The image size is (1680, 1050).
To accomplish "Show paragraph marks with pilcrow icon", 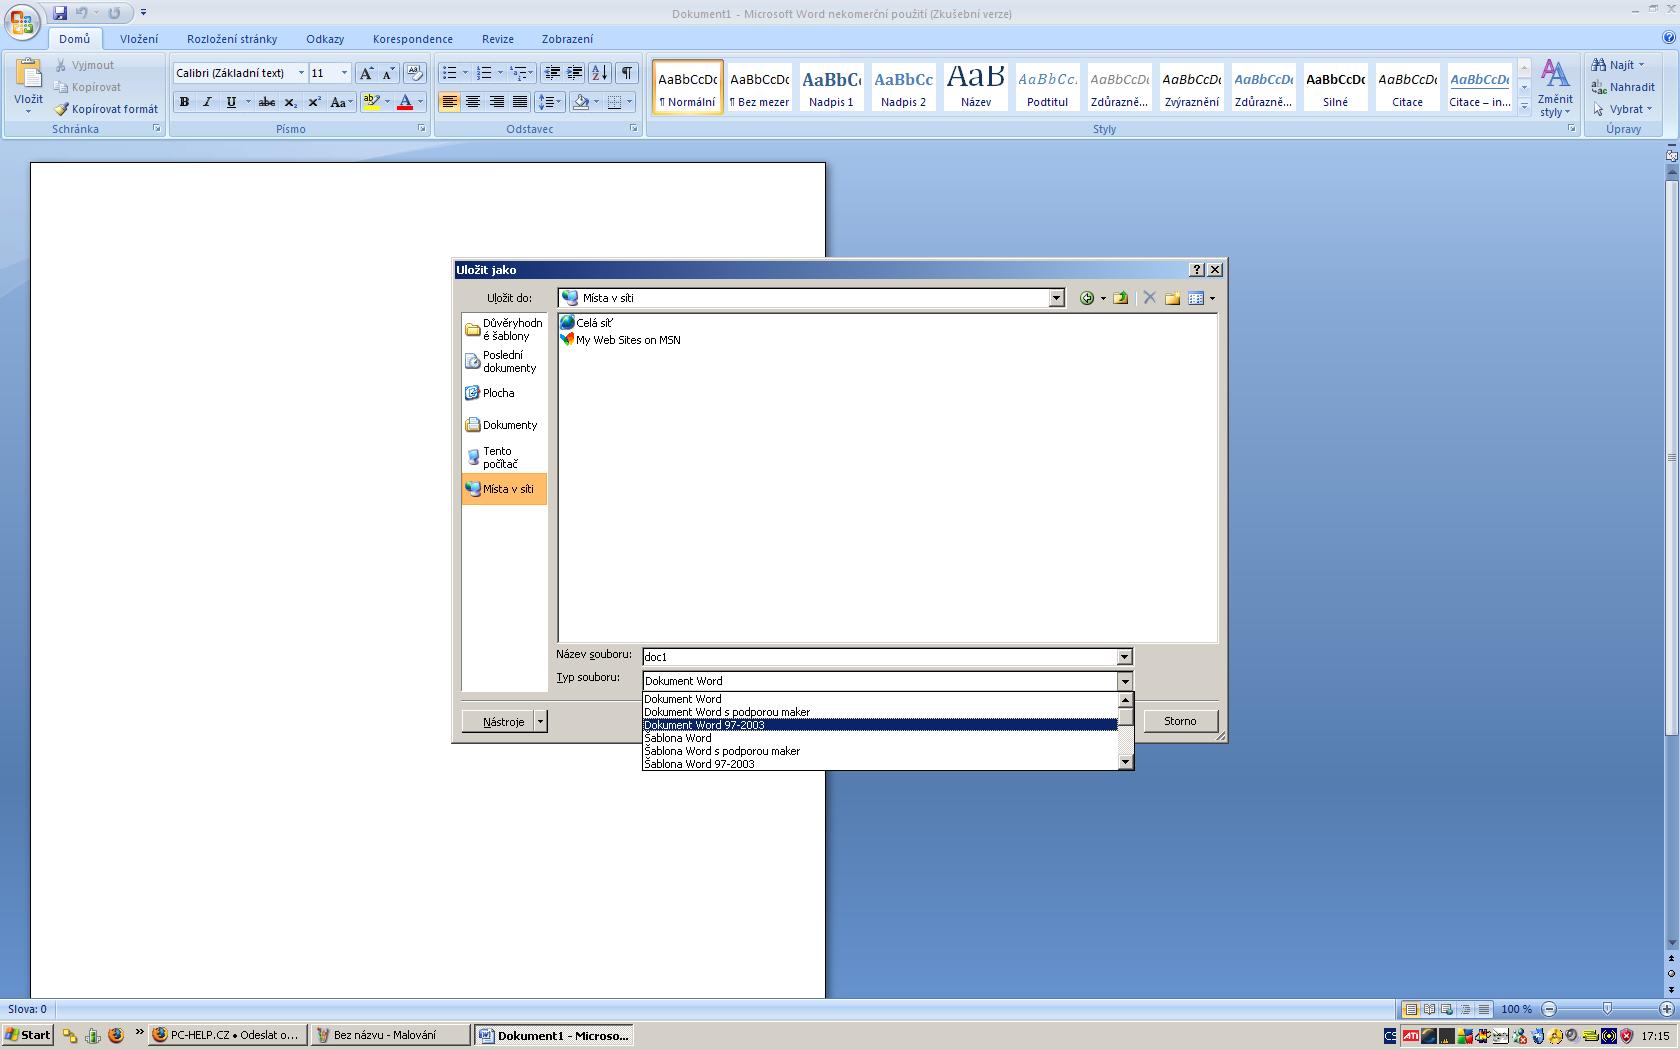I will click(627, 73).
